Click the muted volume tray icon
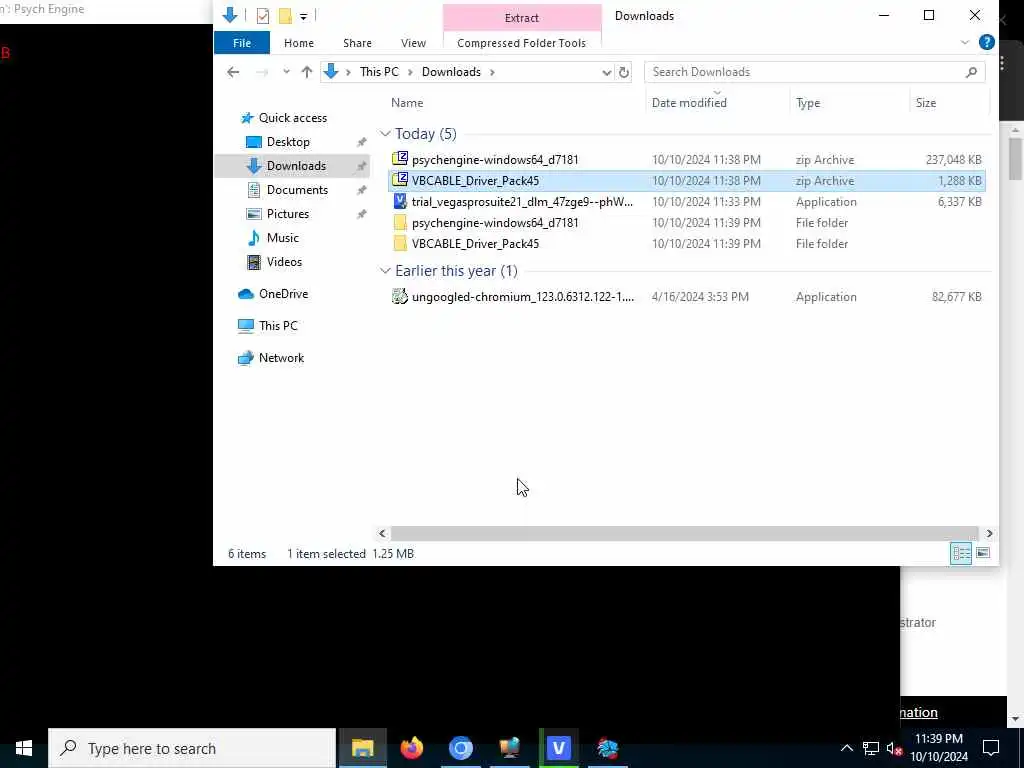The image size is (1024, 768). click(894, 748)
